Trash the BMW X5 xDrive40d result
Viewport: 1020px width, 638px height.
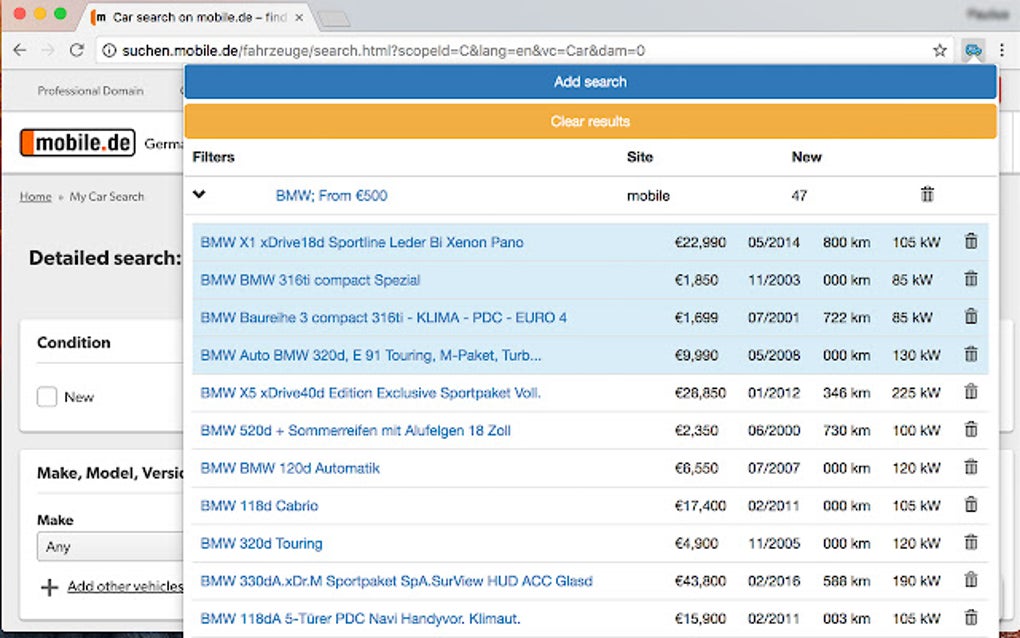[970, 393]
